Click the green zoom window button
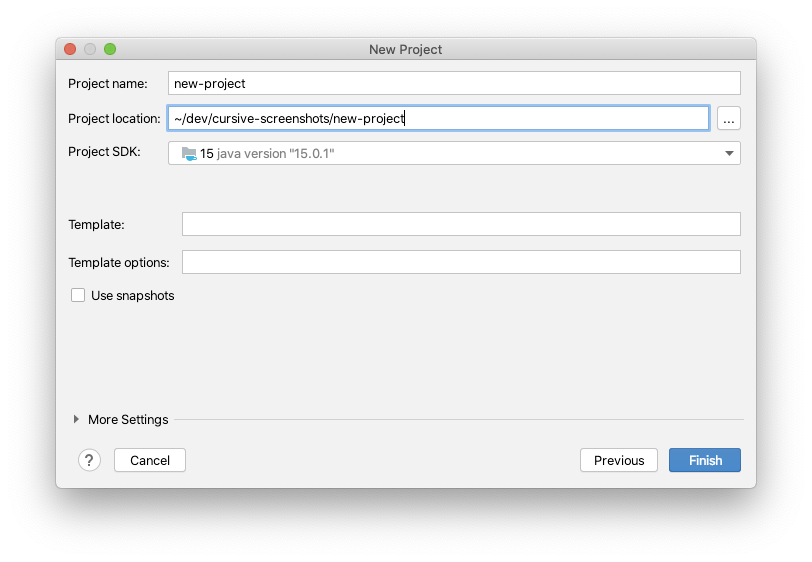The width and height of the screenshot is (812, 562). click(x=110, y=49)
